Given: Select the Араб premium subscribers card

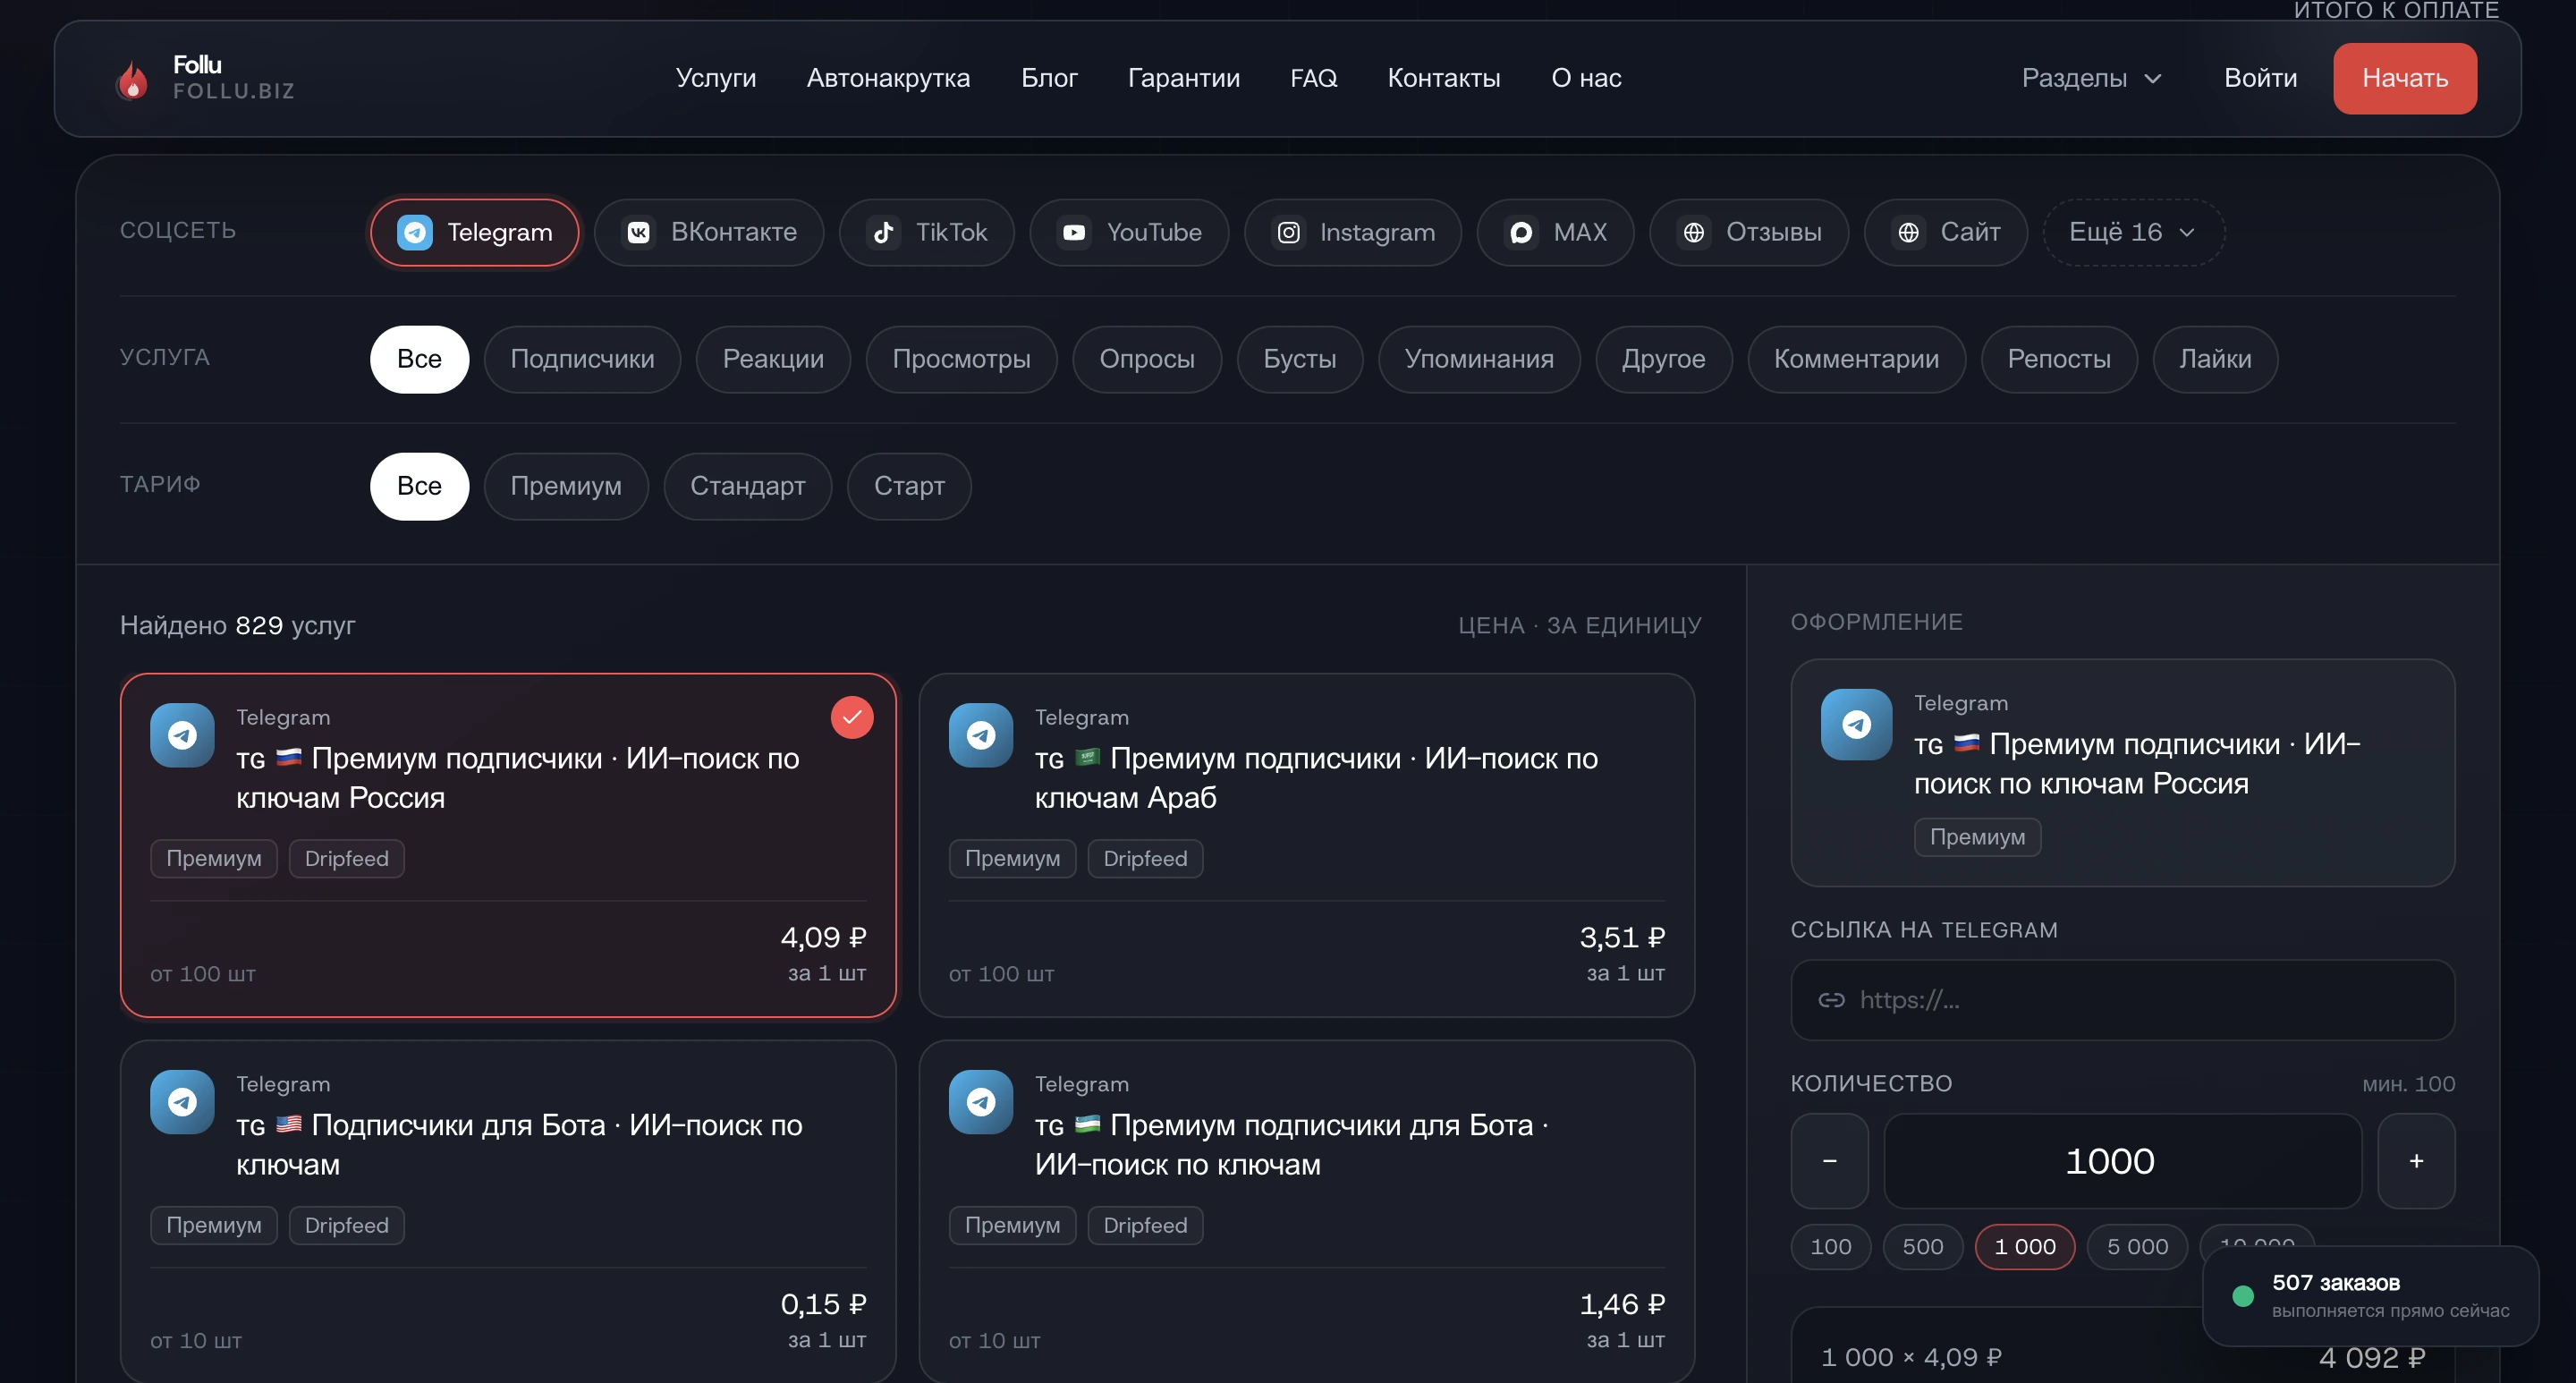Looking at the screenshot, I should (x=1307, y=845).
